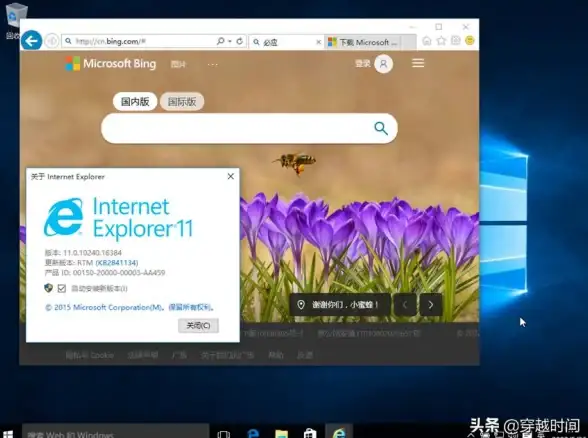Open File Explorer from the taskbar
This screenshot has width=588, height=438.
[281, 434]
